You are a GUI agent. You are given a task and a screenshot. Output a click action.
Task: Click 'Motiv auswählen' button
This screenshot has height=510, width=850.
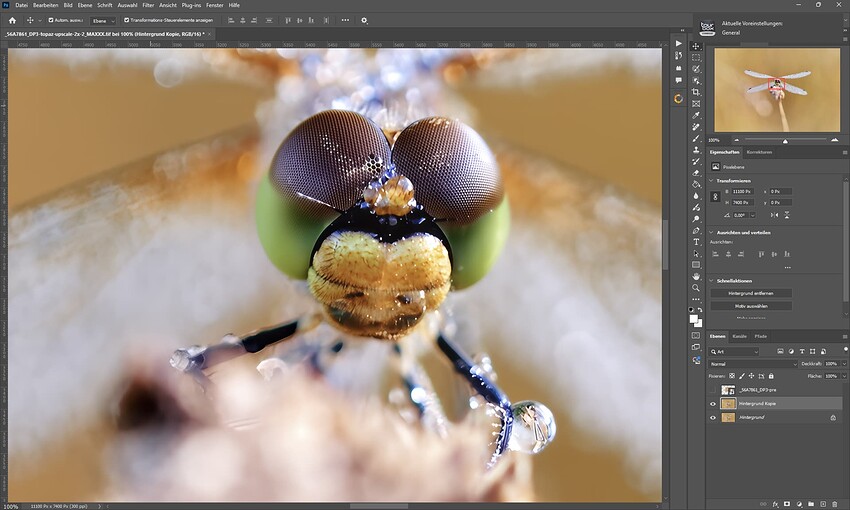click(751, 306)
